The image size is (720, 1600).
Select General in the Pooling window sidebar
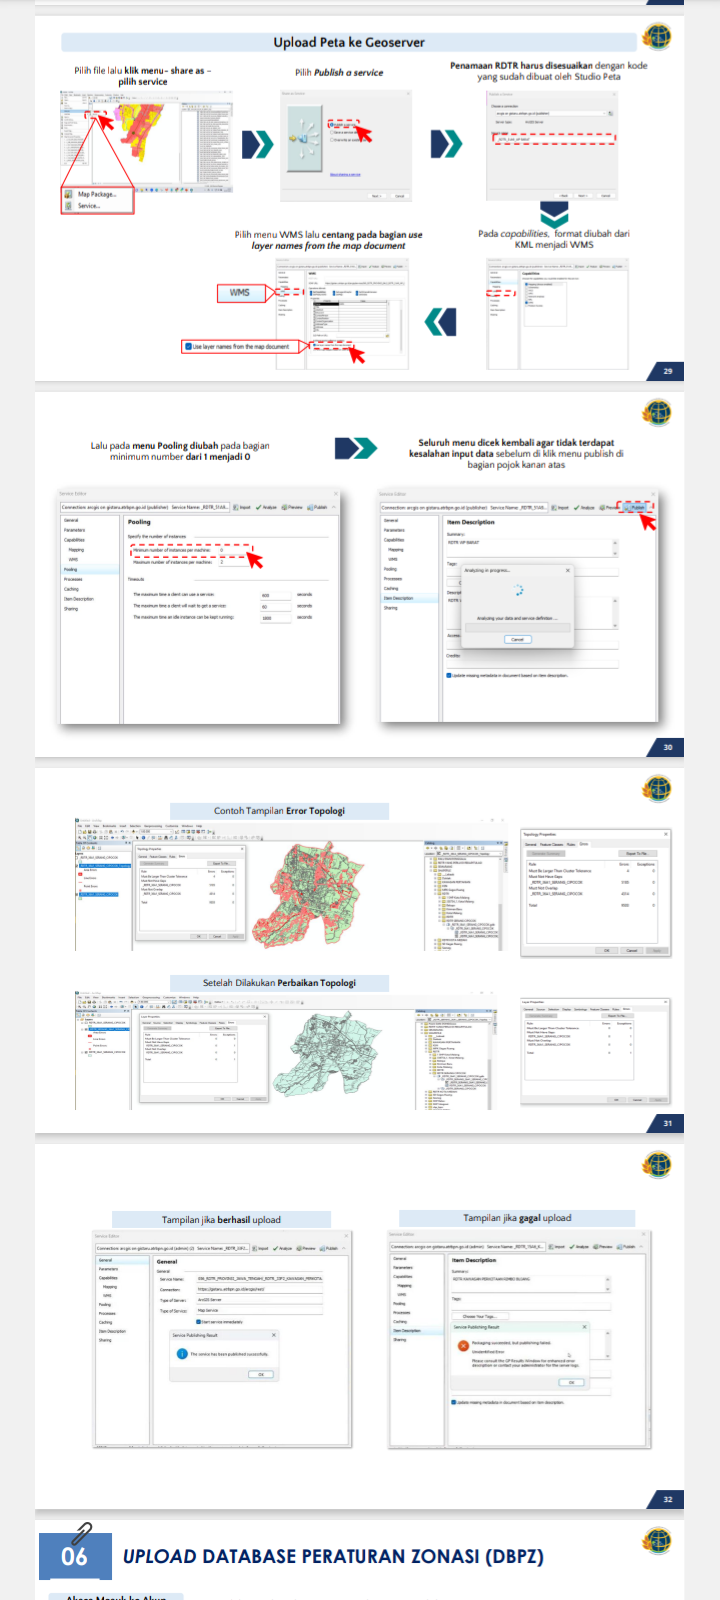point(71,520)
